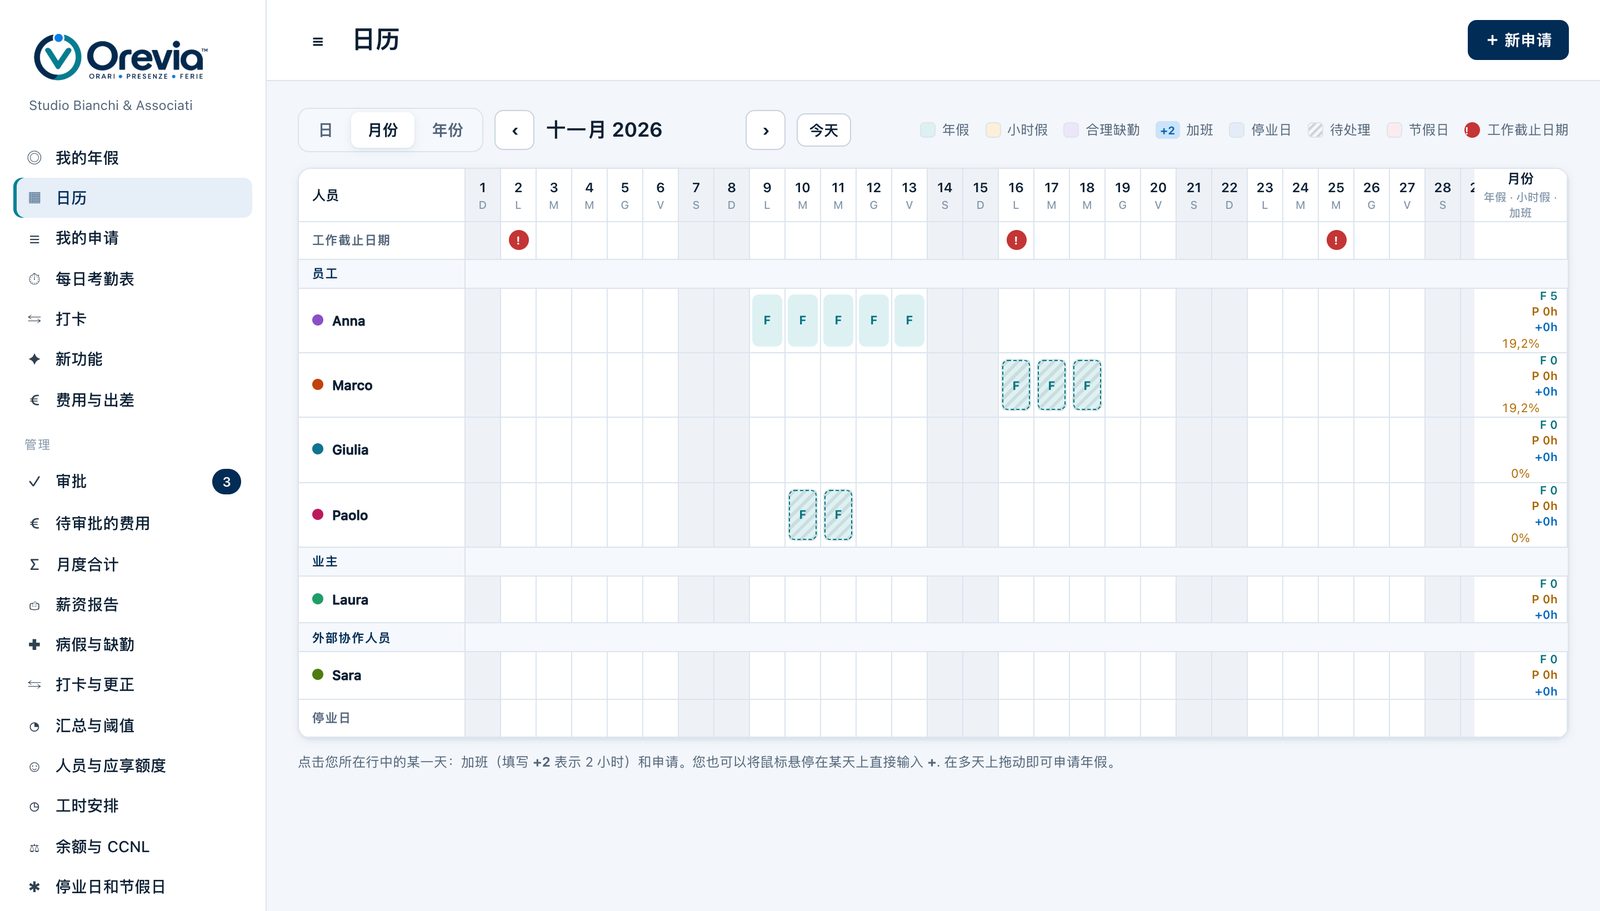1600x911 pixels.
Task: Select the 月份 view tab
Action: (x=382, y=130)
